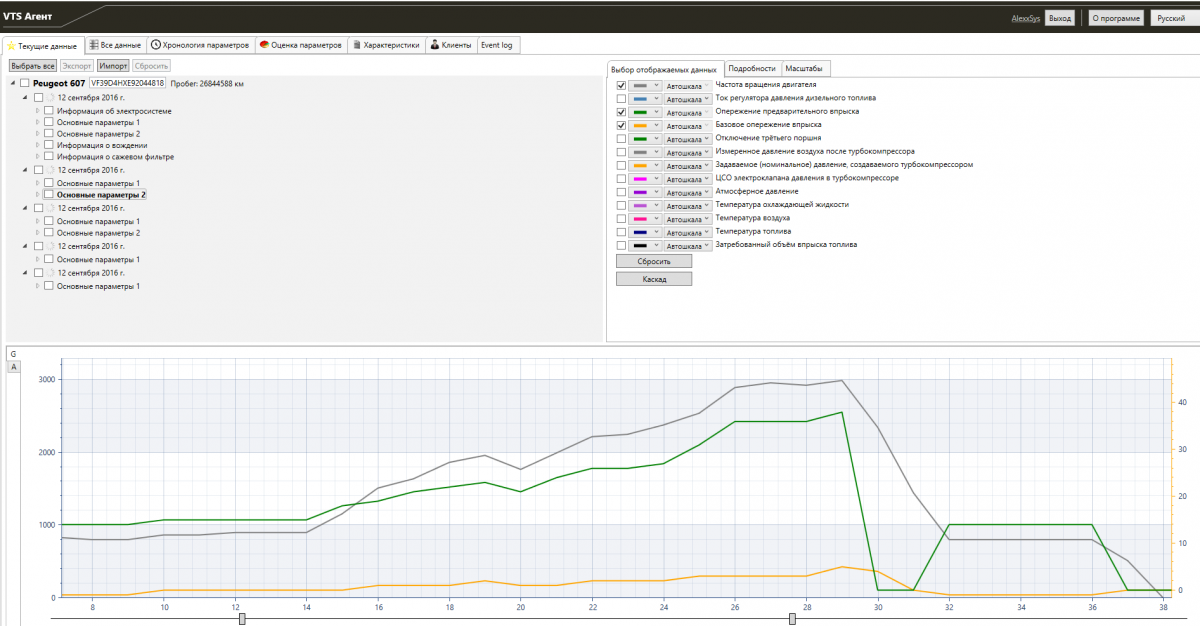Open color picker for Температура воздуха line
This screenshot has height=626, width=1200.
coord(645,219)
